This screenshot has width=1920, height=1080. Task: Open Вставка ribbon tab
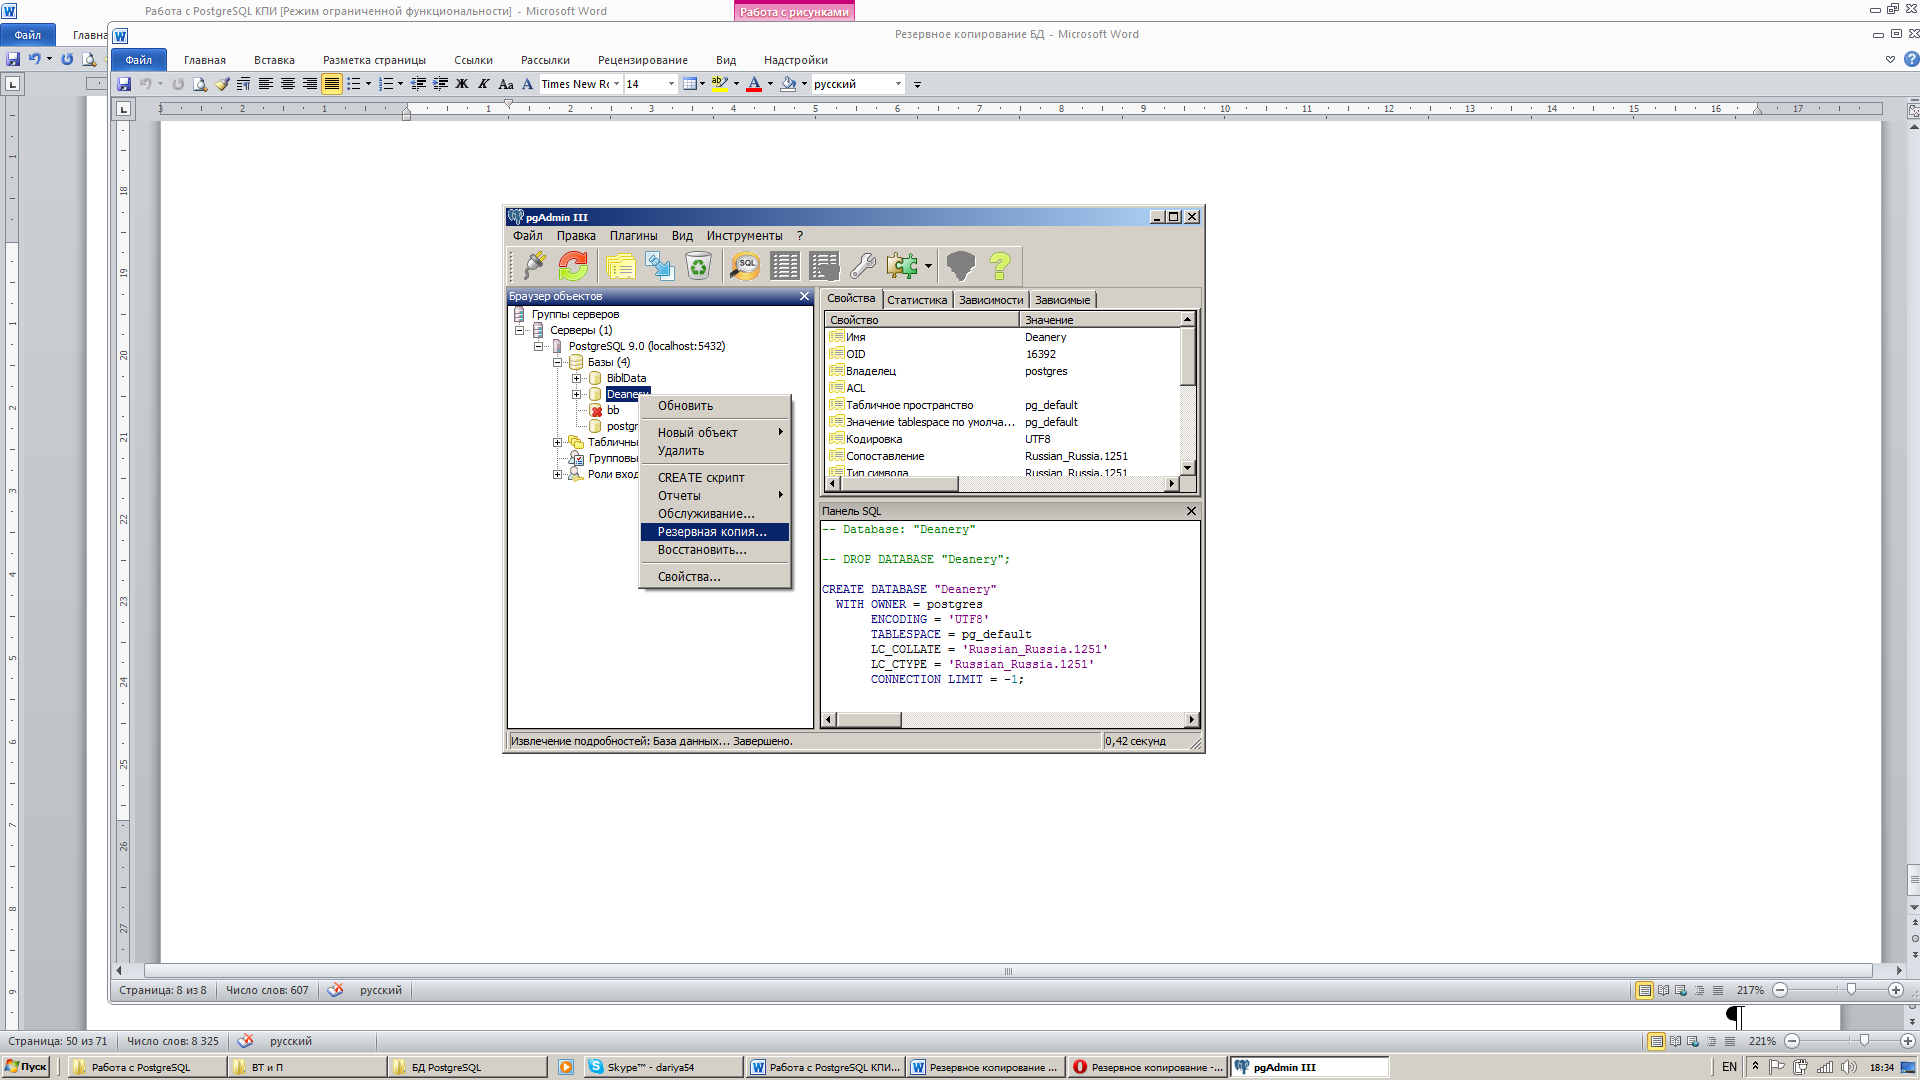(274, 60)
